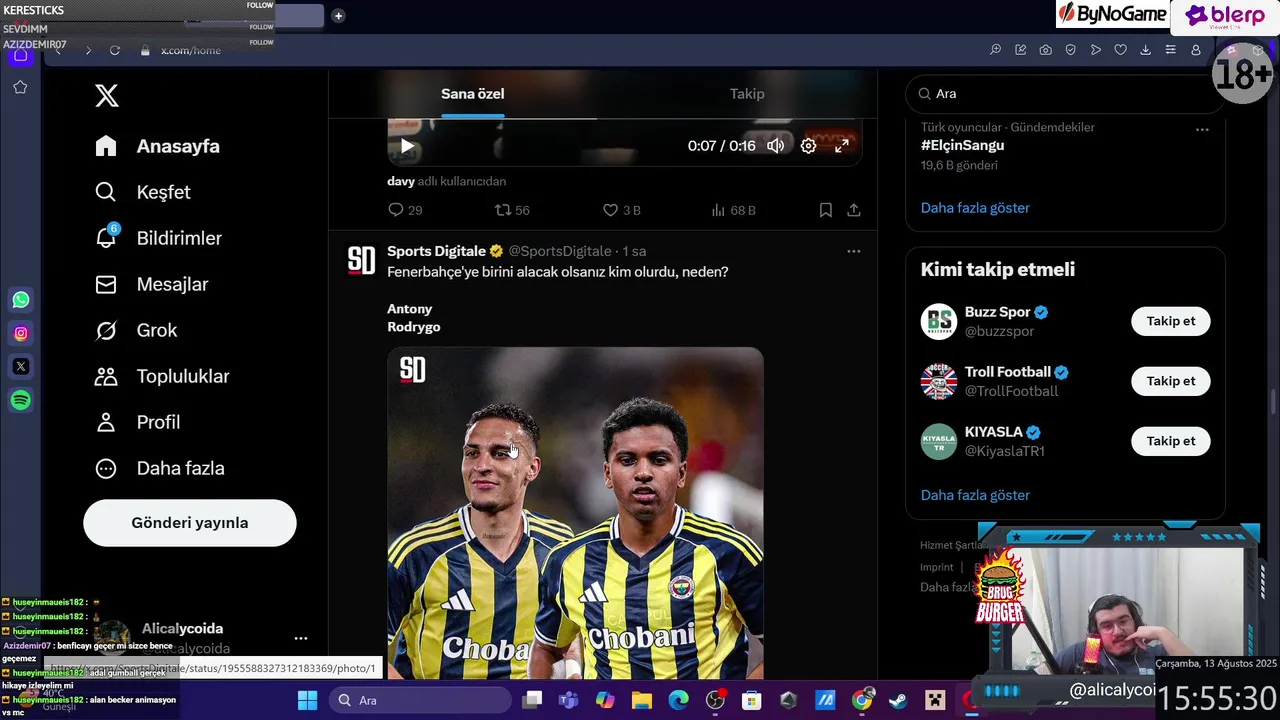Open Easy setup sliders icon
1280x720 pixels.
(x=1170, y=50)
